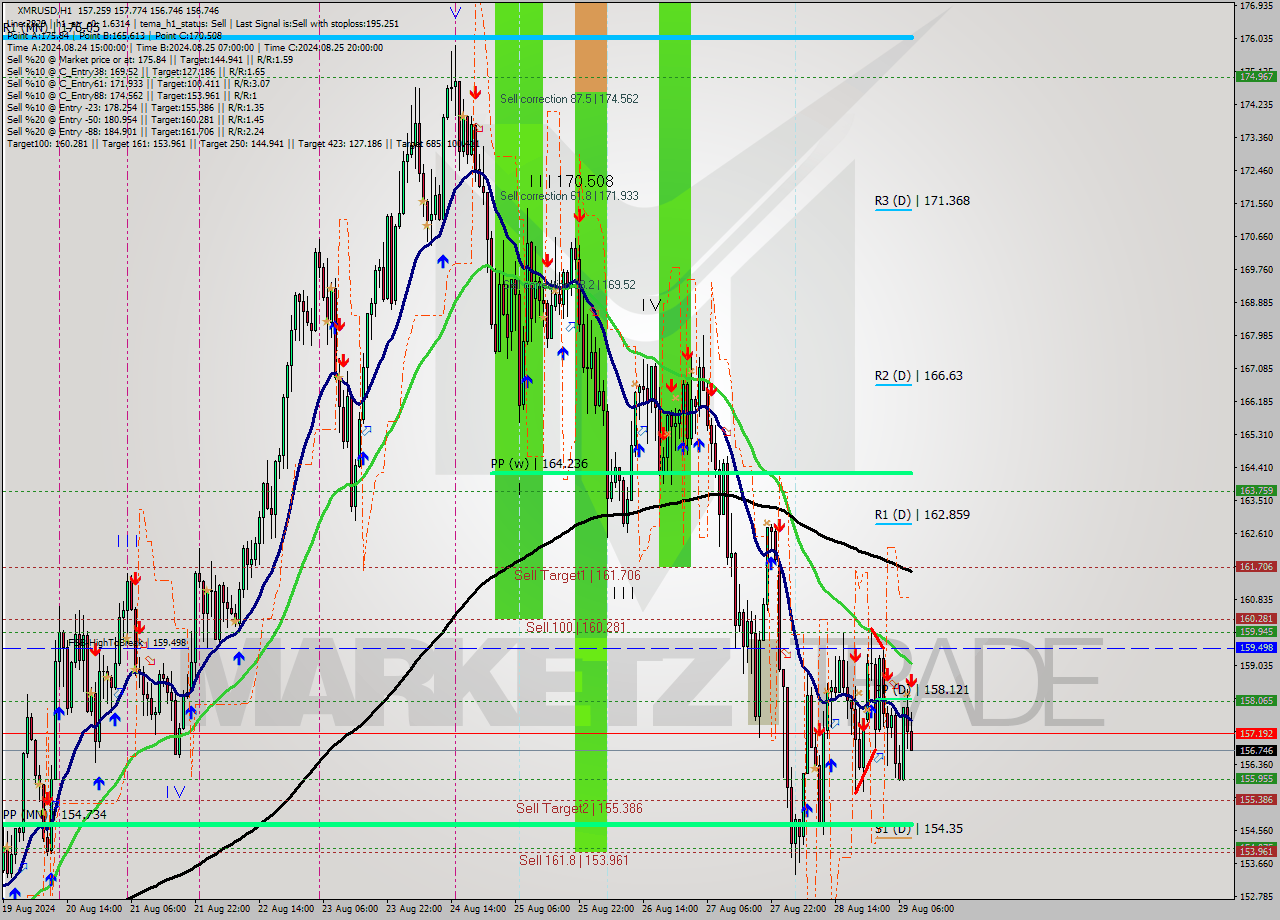This screenshot has height=920, width=1280.
Task: Click the 155.386 red price tag
Action: [1256, 799]
